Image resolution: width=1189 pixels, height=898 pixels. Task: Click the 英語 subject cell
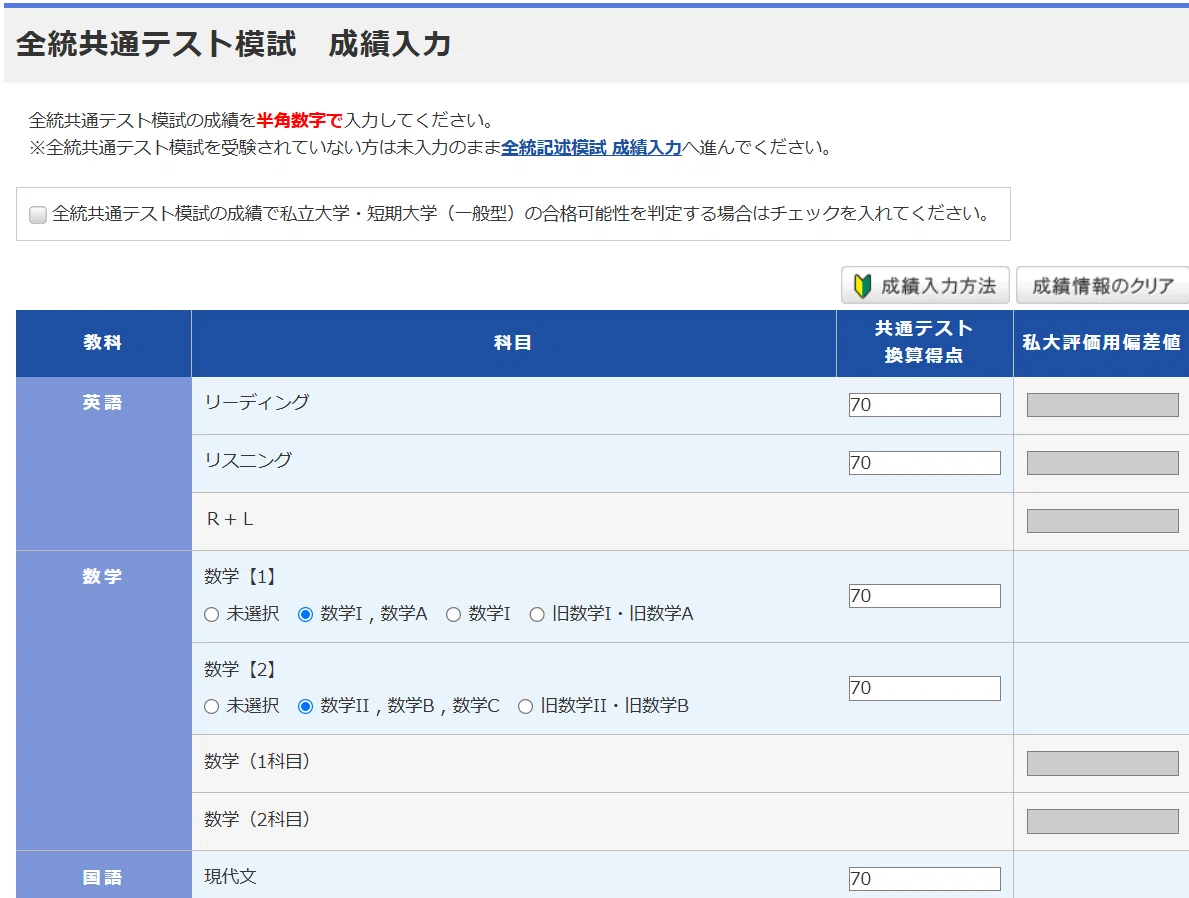pyautogui.click(x=103, y=463)
